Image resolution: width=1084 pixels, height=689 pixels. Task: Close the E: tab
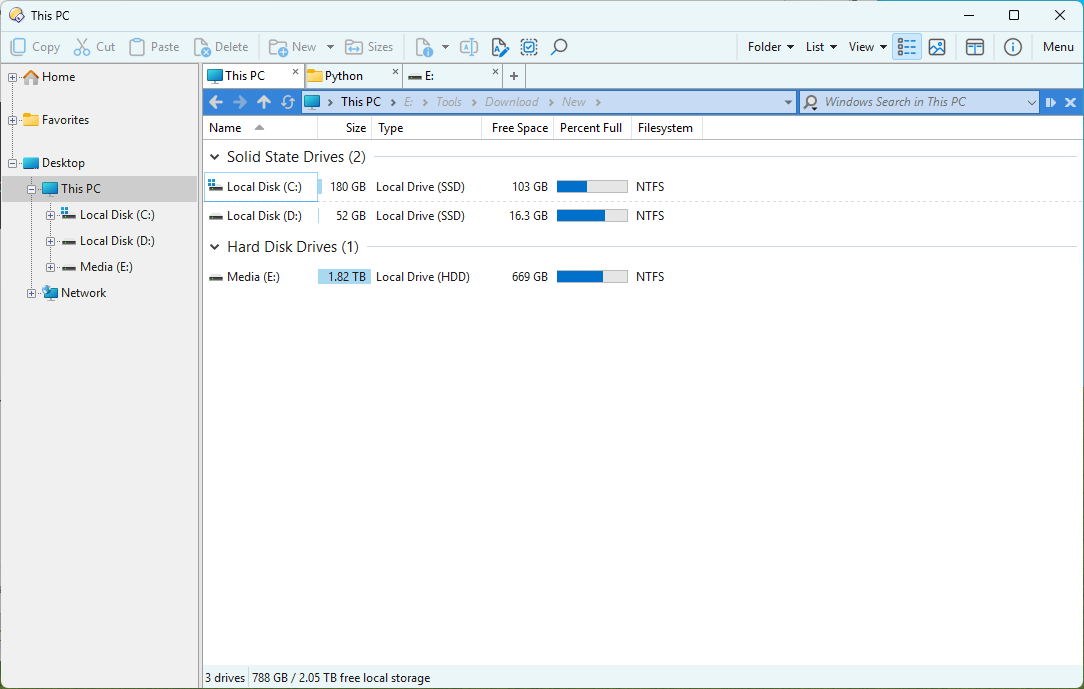click(x=495, y=71)
